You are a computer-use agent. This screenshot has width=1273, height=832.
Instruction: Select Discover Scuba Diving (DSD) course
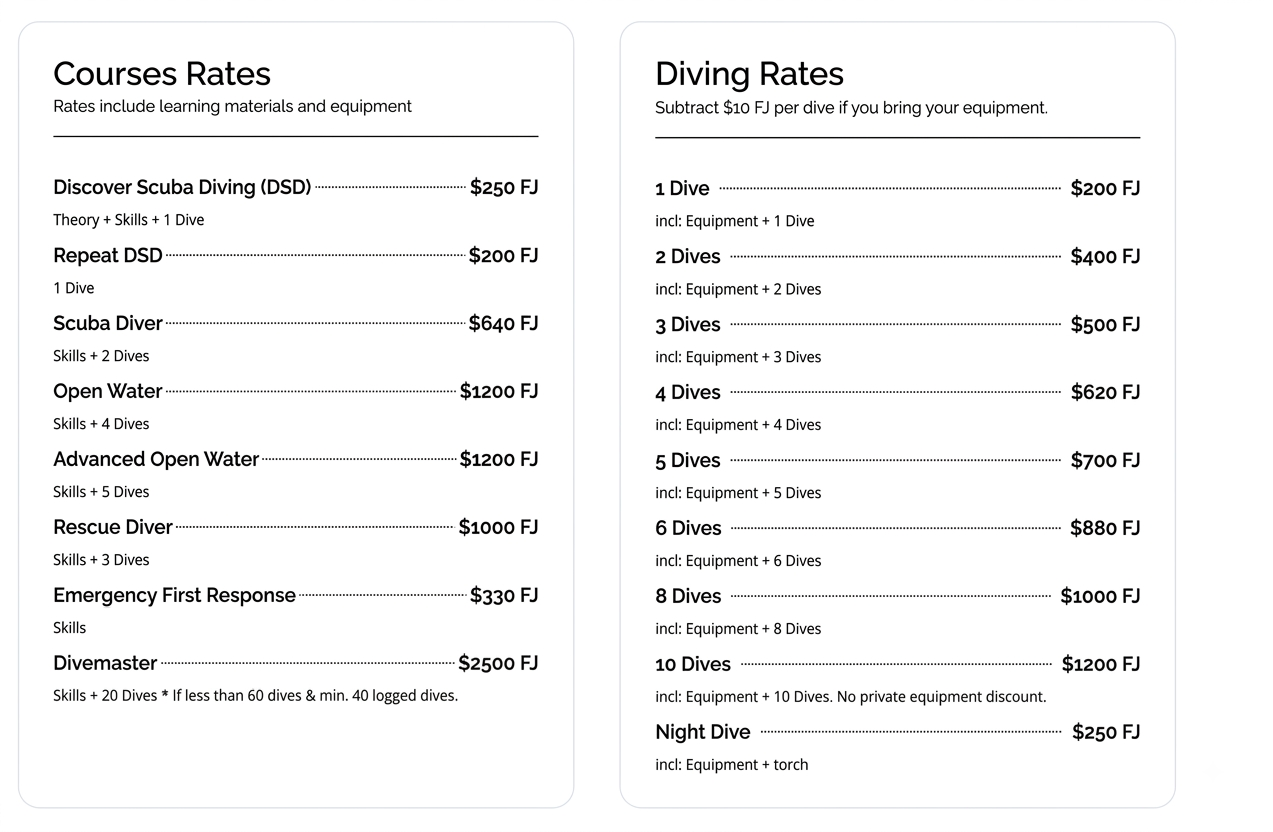coord(182,187)
